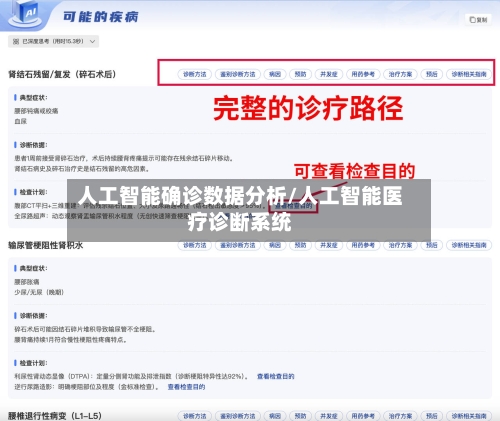The width and height of the screenshot is (500, 421).
Task: Click 血尿 symptom text
Action: (20, 121)
